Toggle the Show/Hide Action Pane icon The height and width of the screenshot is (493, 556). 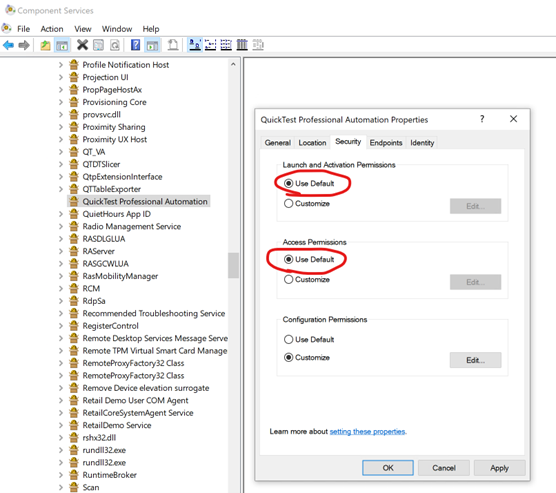click(152, 45)
